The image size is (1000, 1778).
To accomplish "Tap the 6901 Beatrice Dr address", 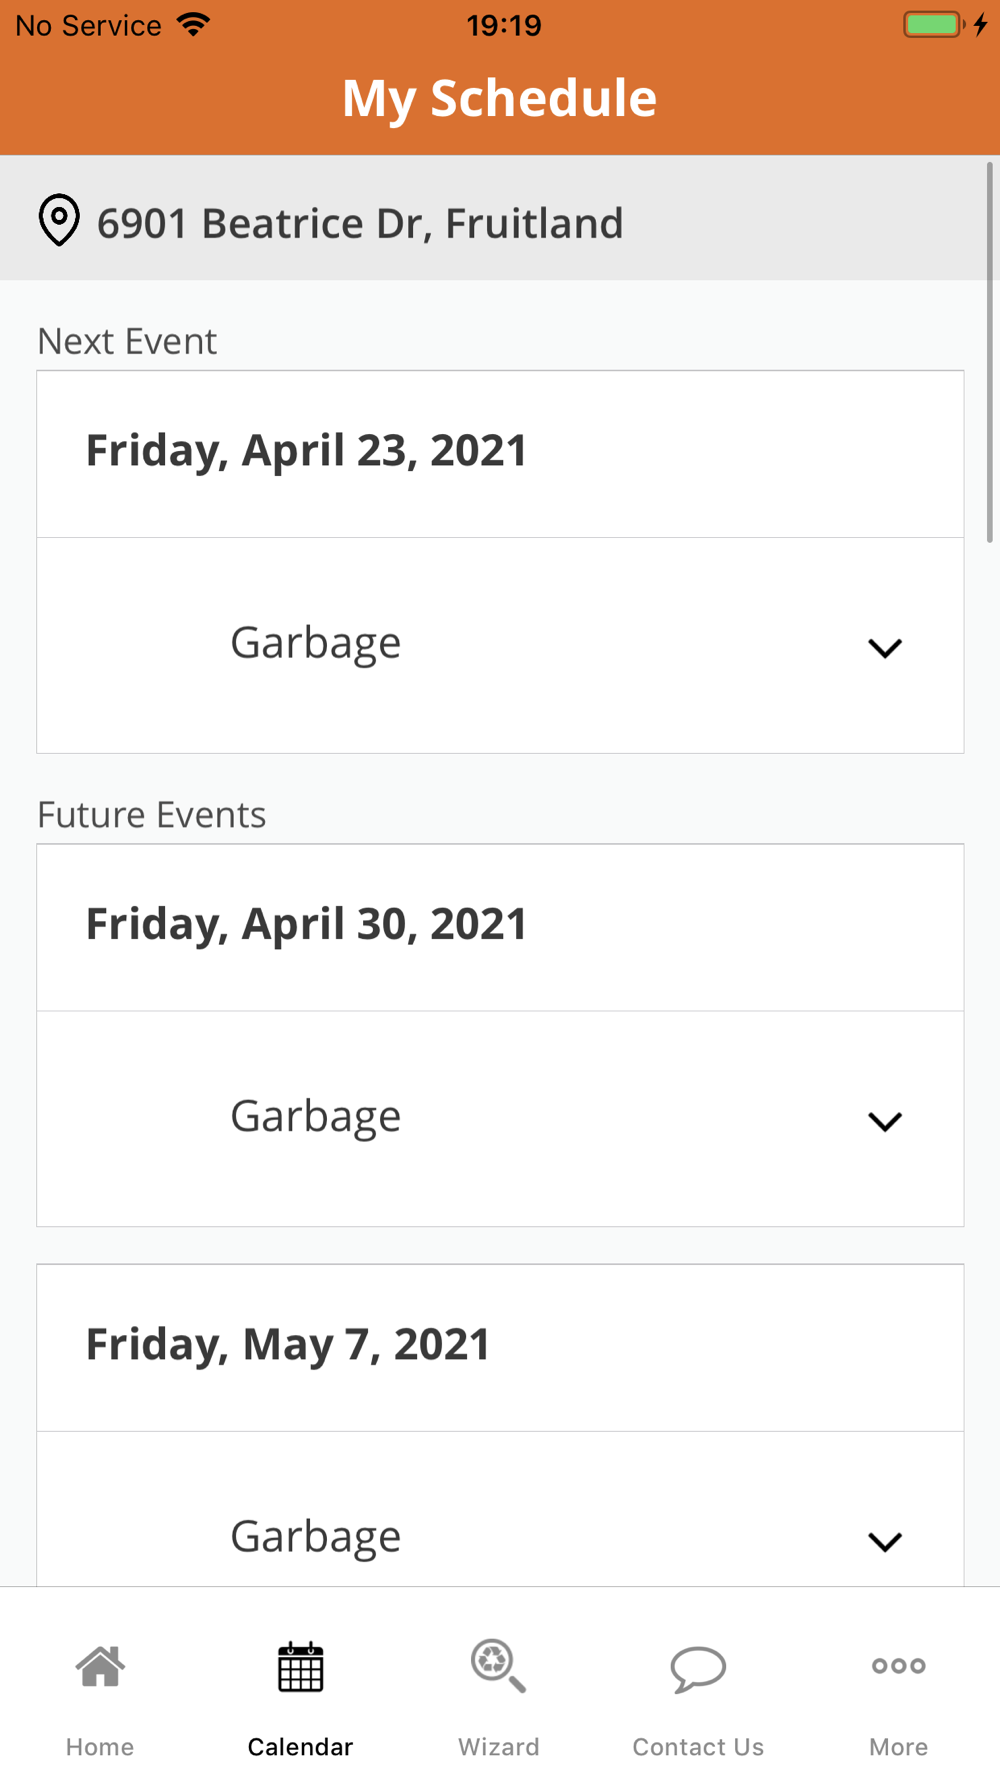I will click(x=360, y=223).
